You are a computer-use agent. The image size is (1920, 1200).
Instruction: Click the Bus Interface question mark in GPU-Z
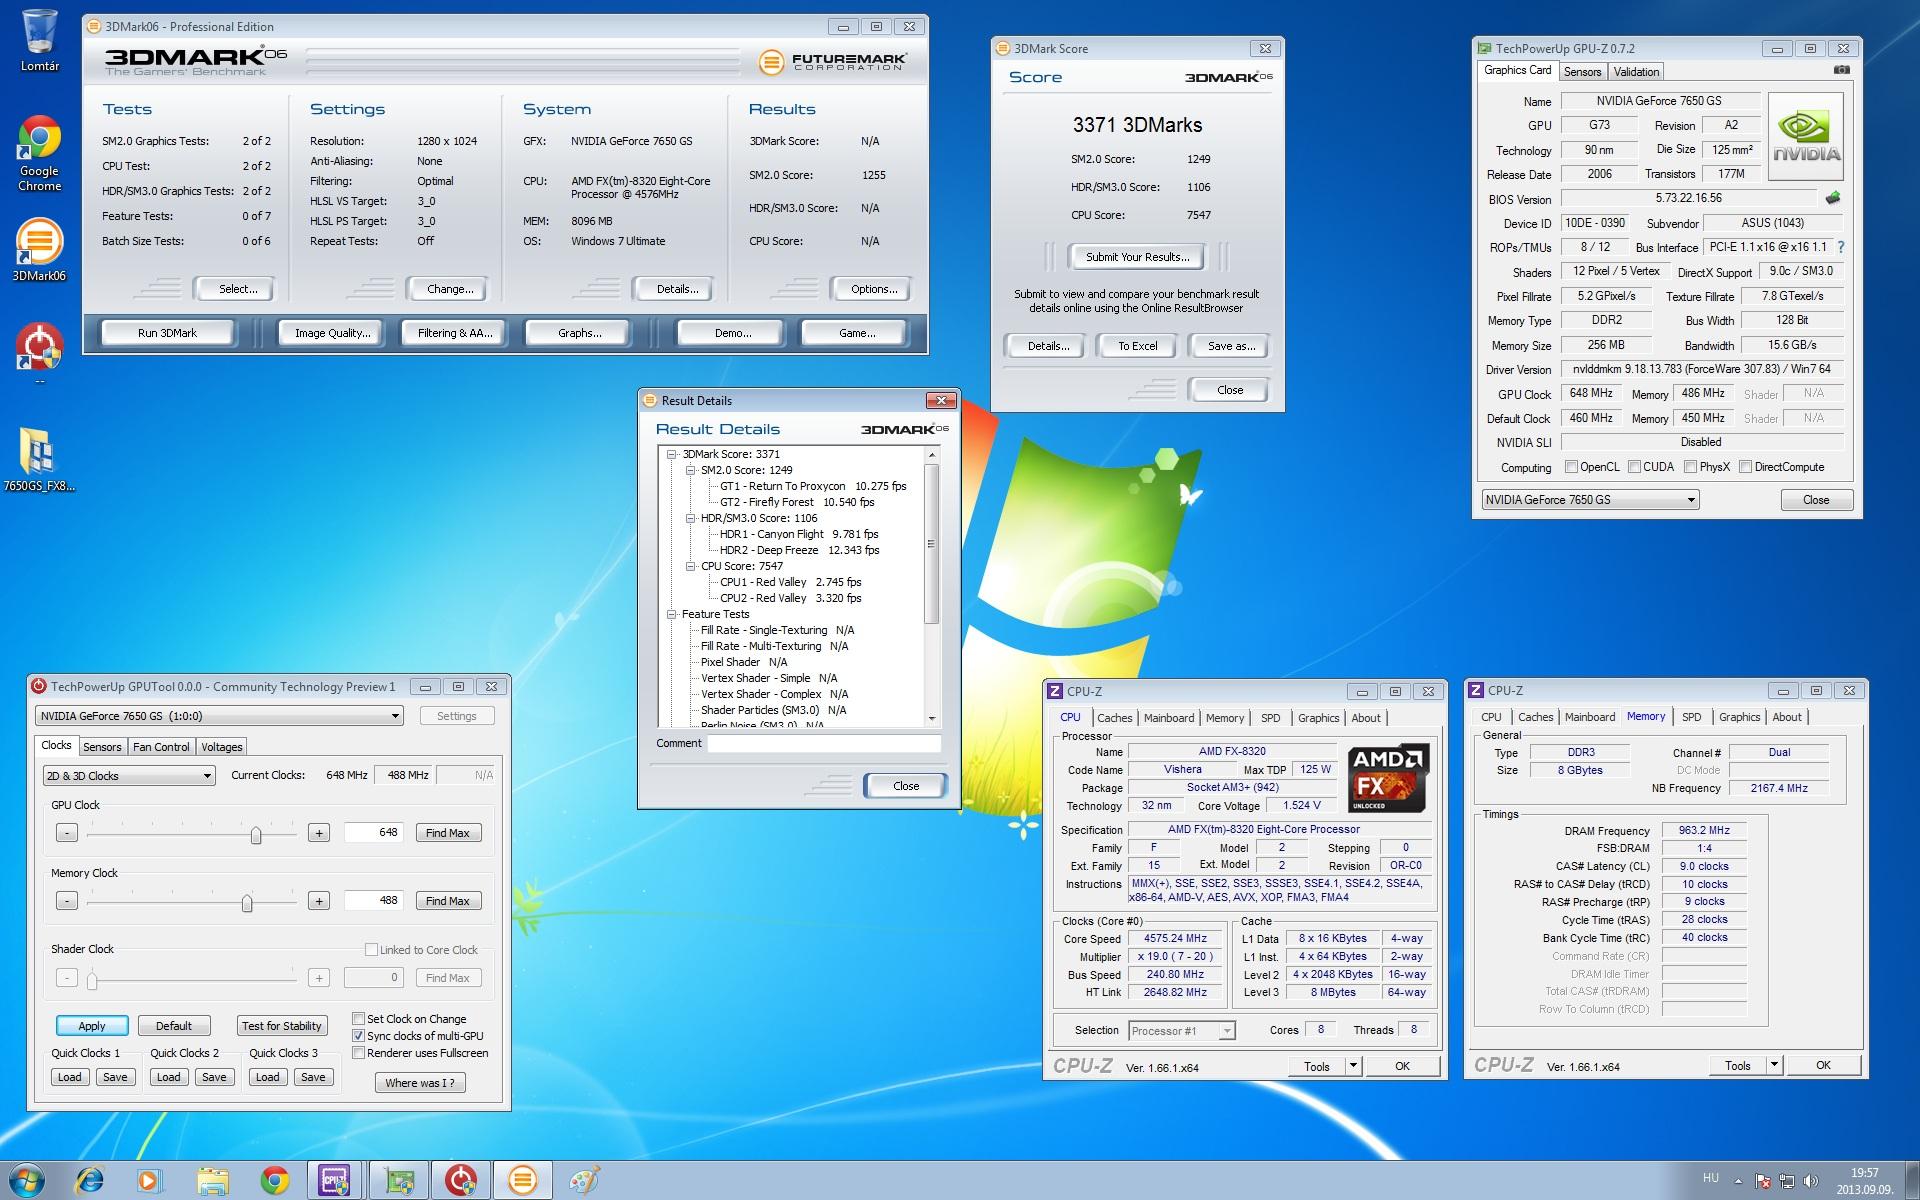tap(1841, 247)
